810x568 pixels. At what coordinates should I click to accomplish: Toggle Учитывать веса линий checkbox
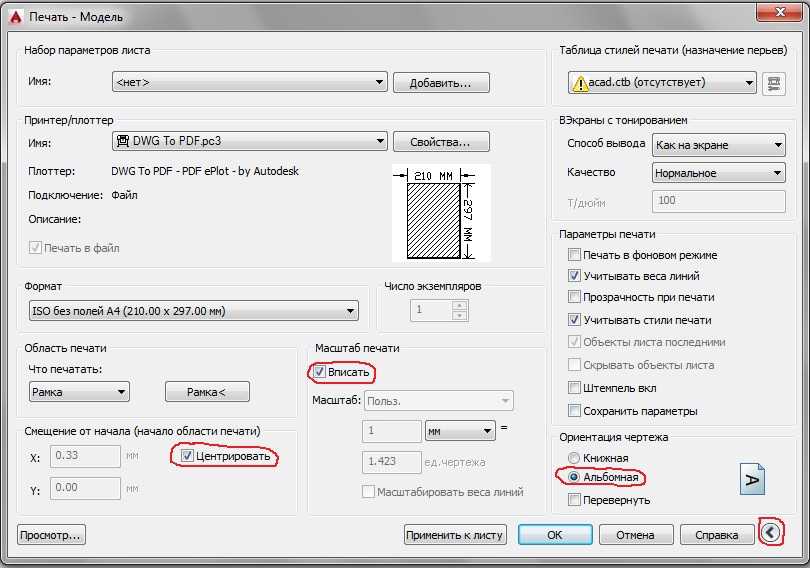pos(574,276)
